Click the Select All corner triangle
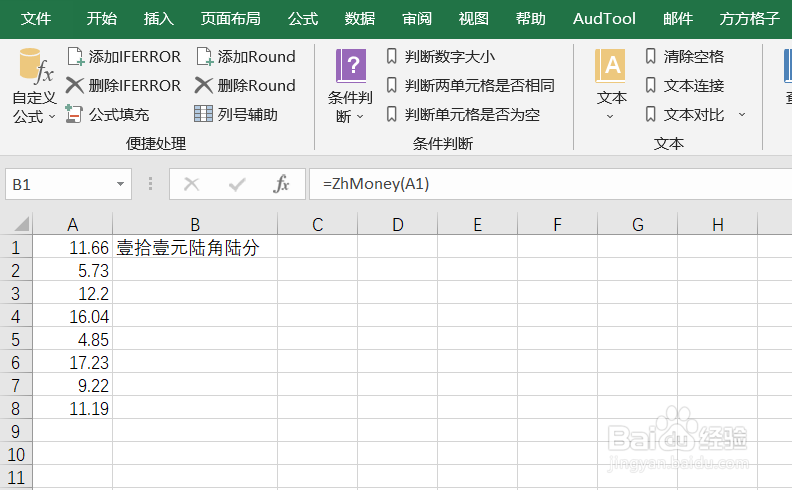 (x=21, y=223)
